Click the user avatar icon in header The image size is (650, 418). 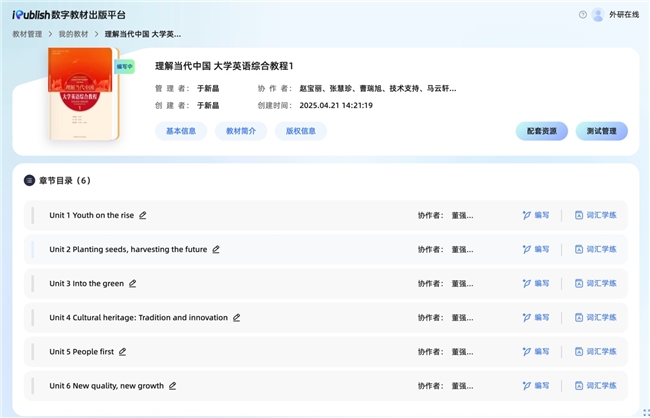coord(598,14)
